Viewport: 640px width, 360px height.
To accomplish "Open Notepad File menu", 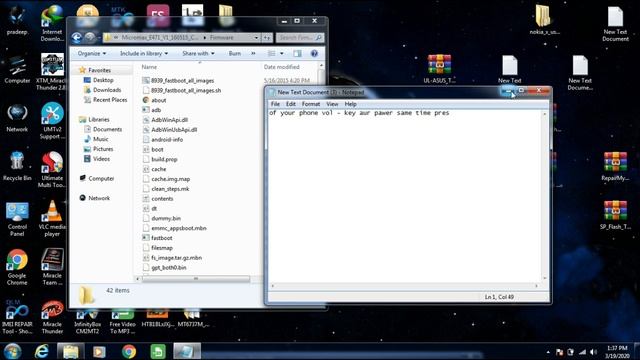I will pos(275,104).
